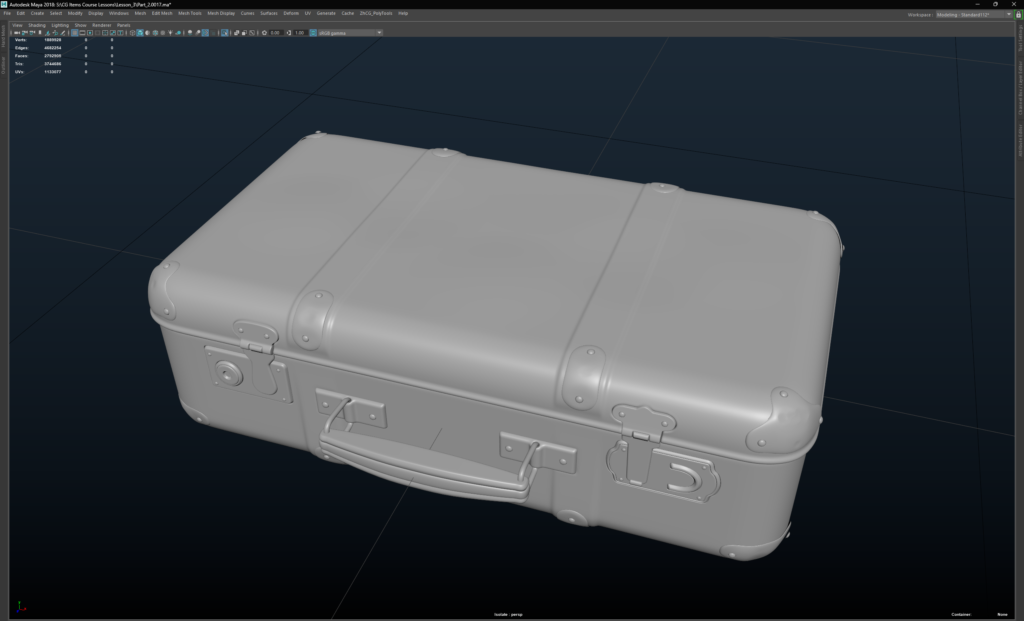This screenshot has height=621, width=1024.
Task: Click the Gamma value field 1.00
Action: 299,33
